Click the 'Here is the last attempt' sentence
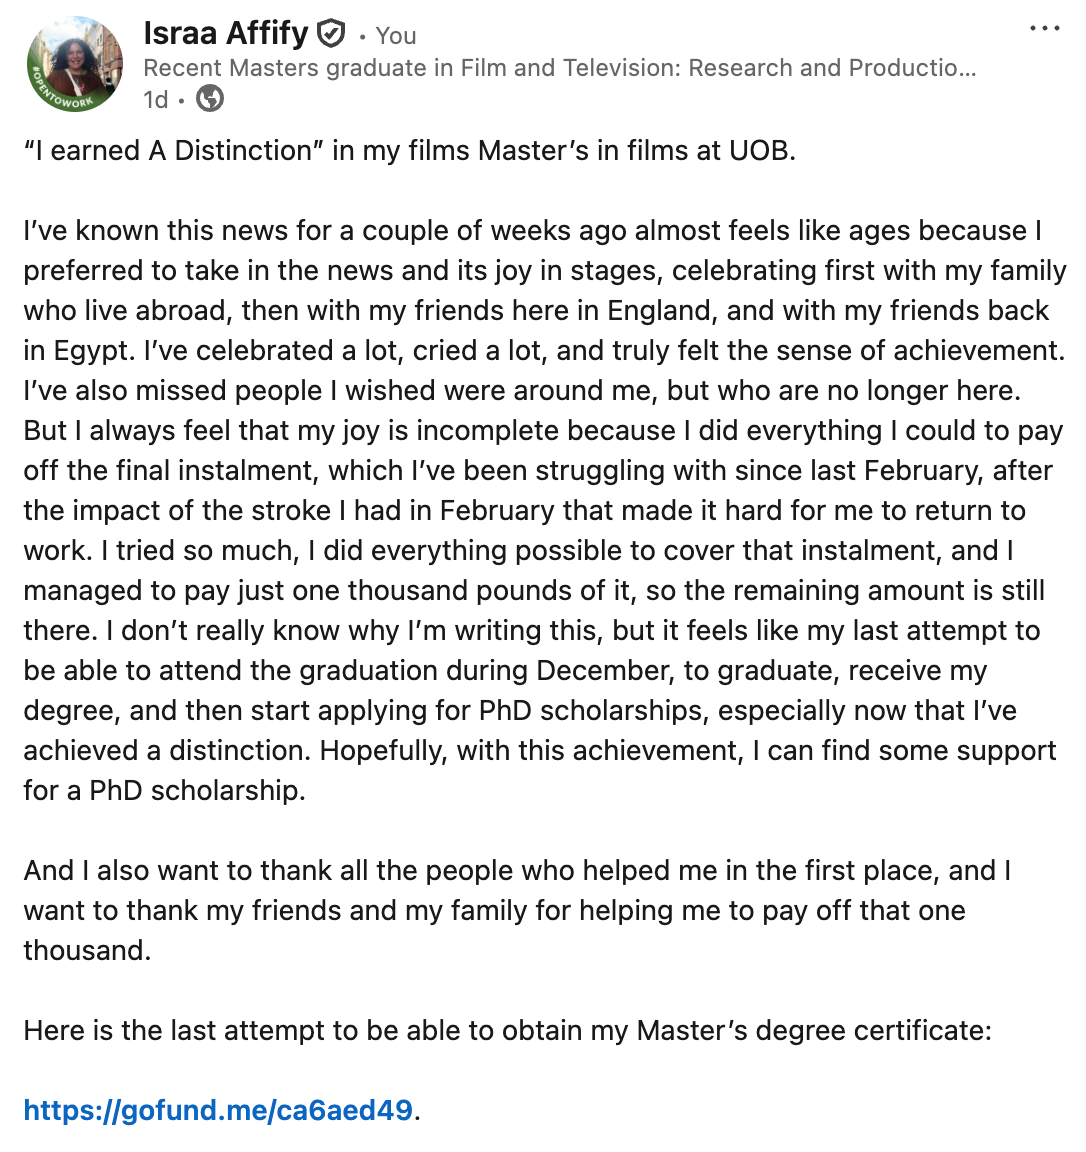 tap(507, 1031)
